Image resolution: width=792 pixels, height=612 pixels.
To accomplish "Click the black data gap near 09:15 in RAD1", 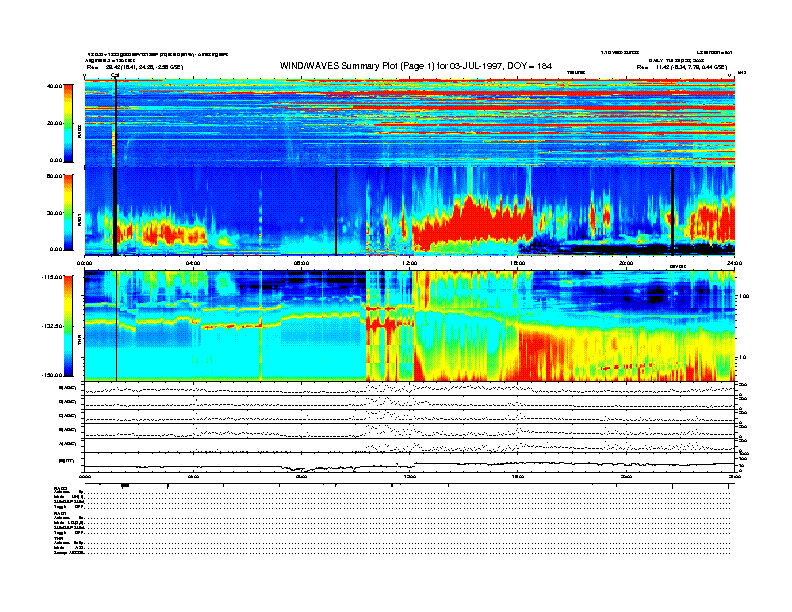I will pyautogui.click(x=336, y=211).
